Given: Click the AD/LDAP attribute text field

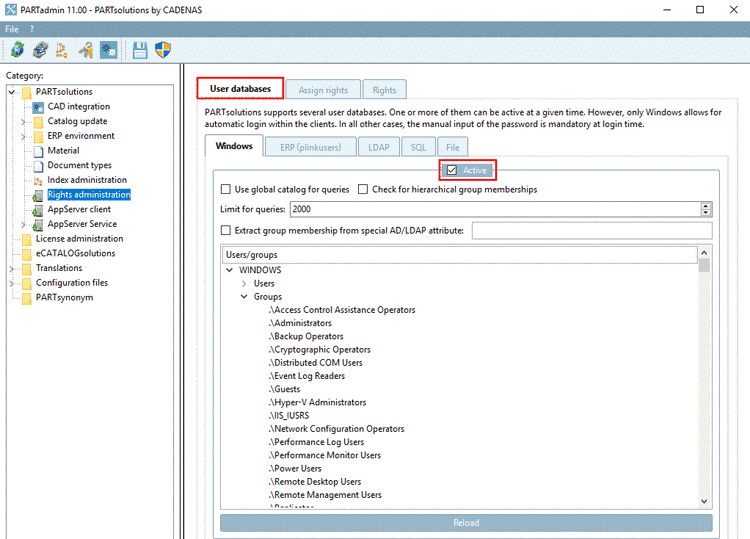Looking at the screenshot, I should [x=592, y=231].
